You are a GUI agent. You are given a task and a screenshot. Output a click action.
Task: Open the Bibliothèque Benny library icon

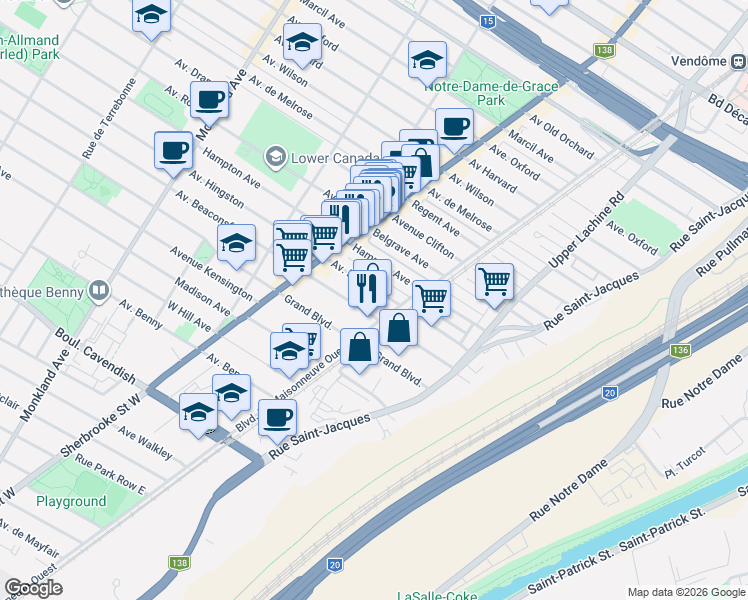(99, 292)
